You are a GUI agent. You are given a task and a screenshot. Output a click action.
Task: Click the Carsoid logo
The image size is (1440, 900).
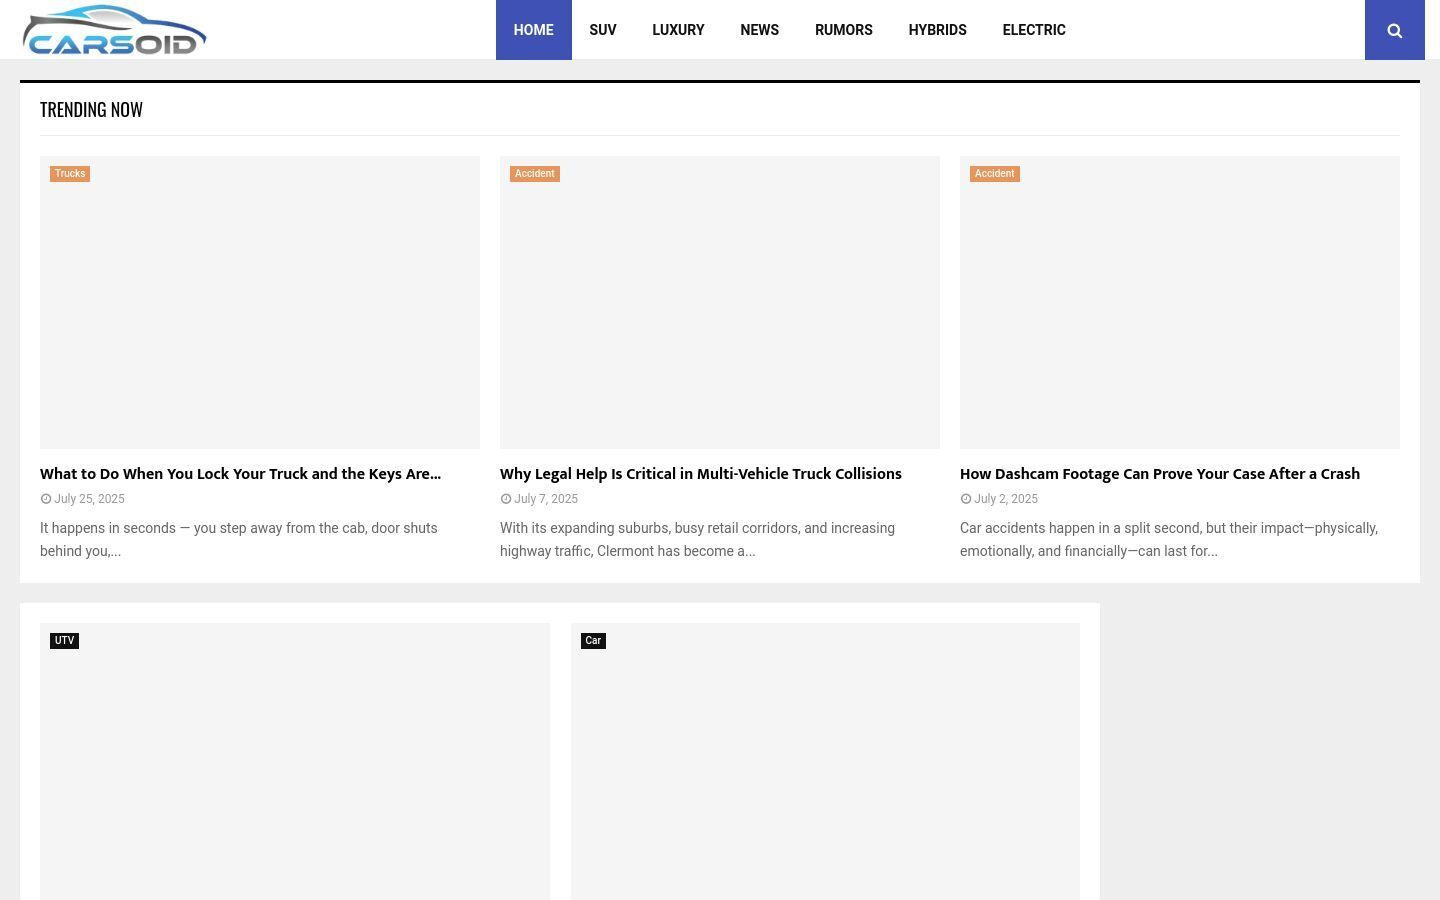point(114,30)
